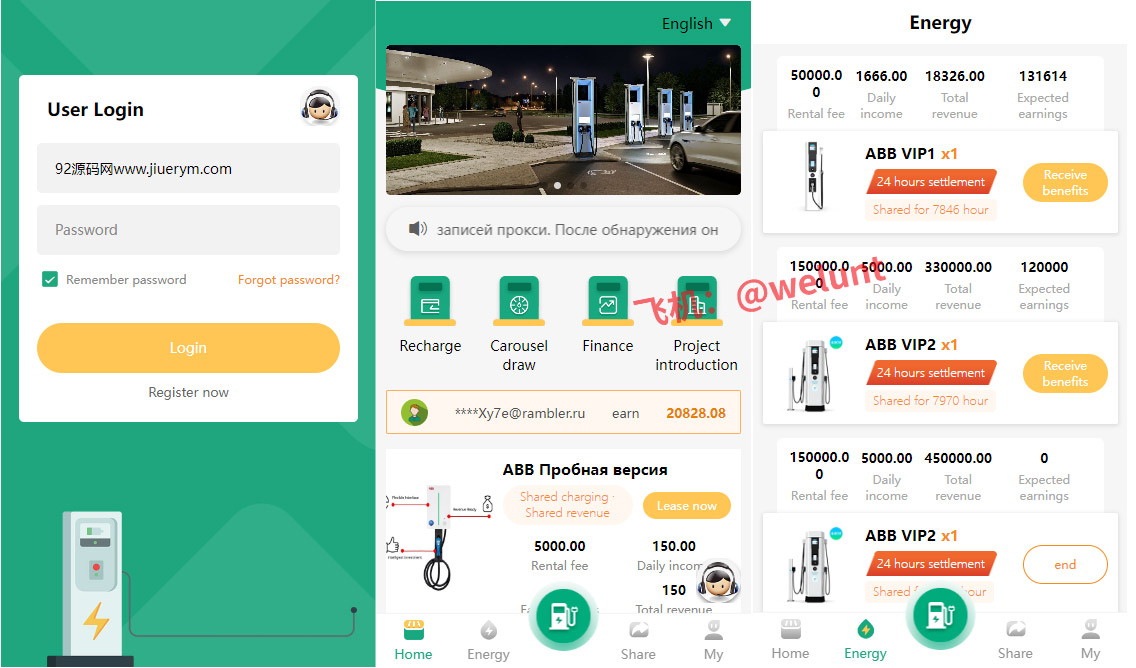Select Energy tab on Energy screen
The height and width of the screenshot is (668, 1136).
[865, 640]
